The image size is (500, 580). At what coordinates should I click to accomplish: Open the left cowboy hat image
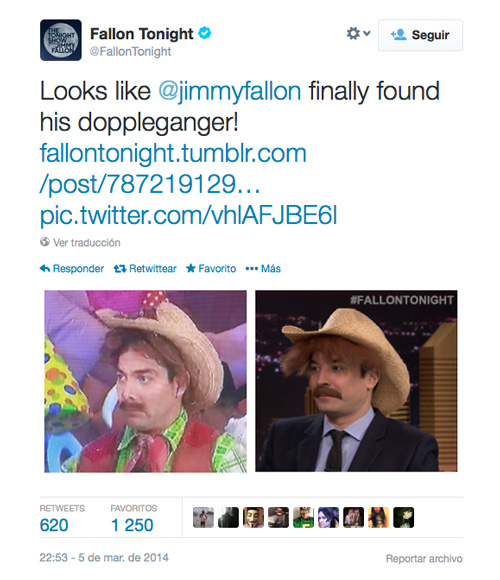pyautogui.click(x=145, y=381)
